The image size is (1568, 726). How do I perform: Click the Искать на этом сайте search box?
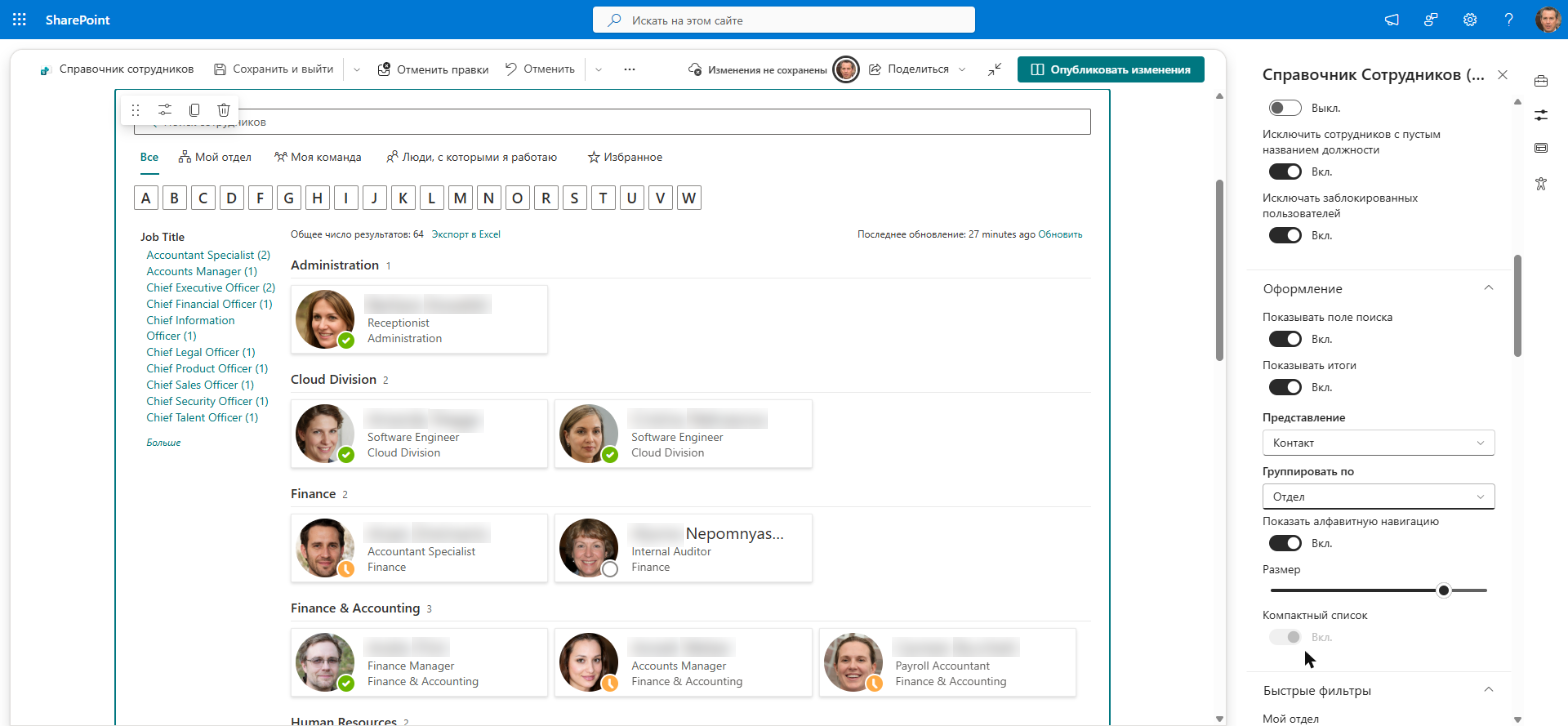tap(784, 20)
